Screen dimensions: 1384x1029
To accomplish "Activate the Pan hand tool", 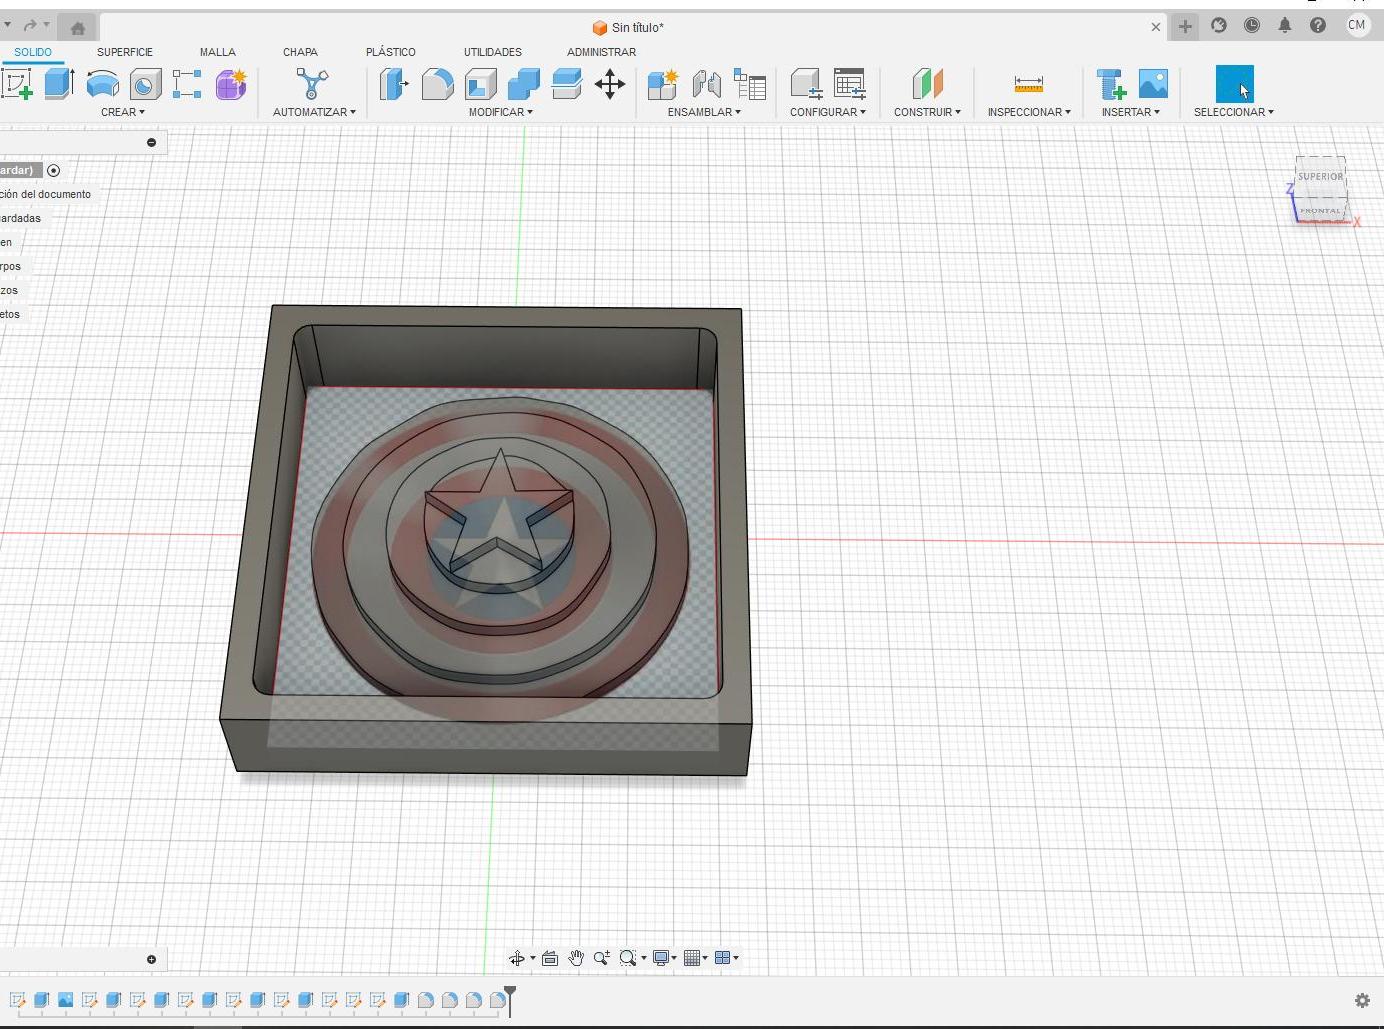I will point(576,958).
